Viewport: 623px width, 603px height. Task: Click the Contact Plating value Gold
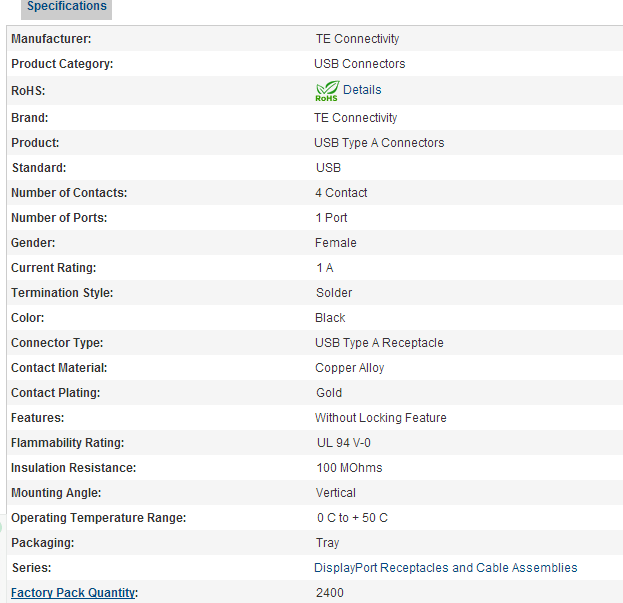coord(329,393)
